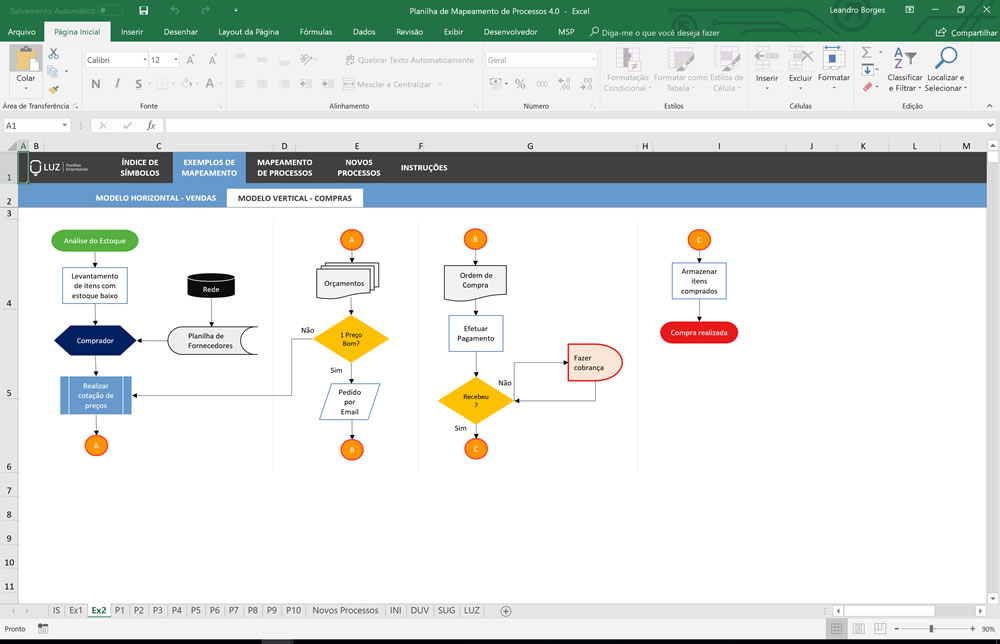1000x644 pixels.
Task: Increase font size with large A icon
Action: point(190,60)
